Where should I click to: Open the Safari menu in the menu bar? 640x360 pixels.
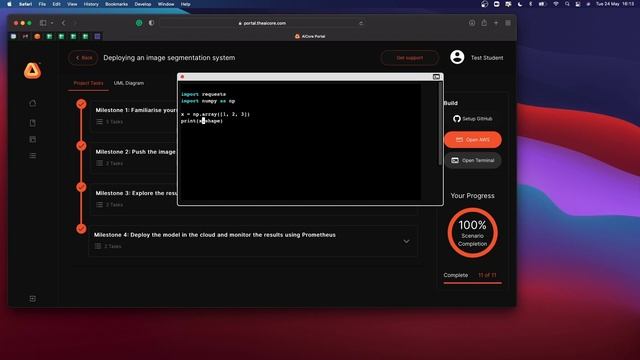tap(25, 4)
